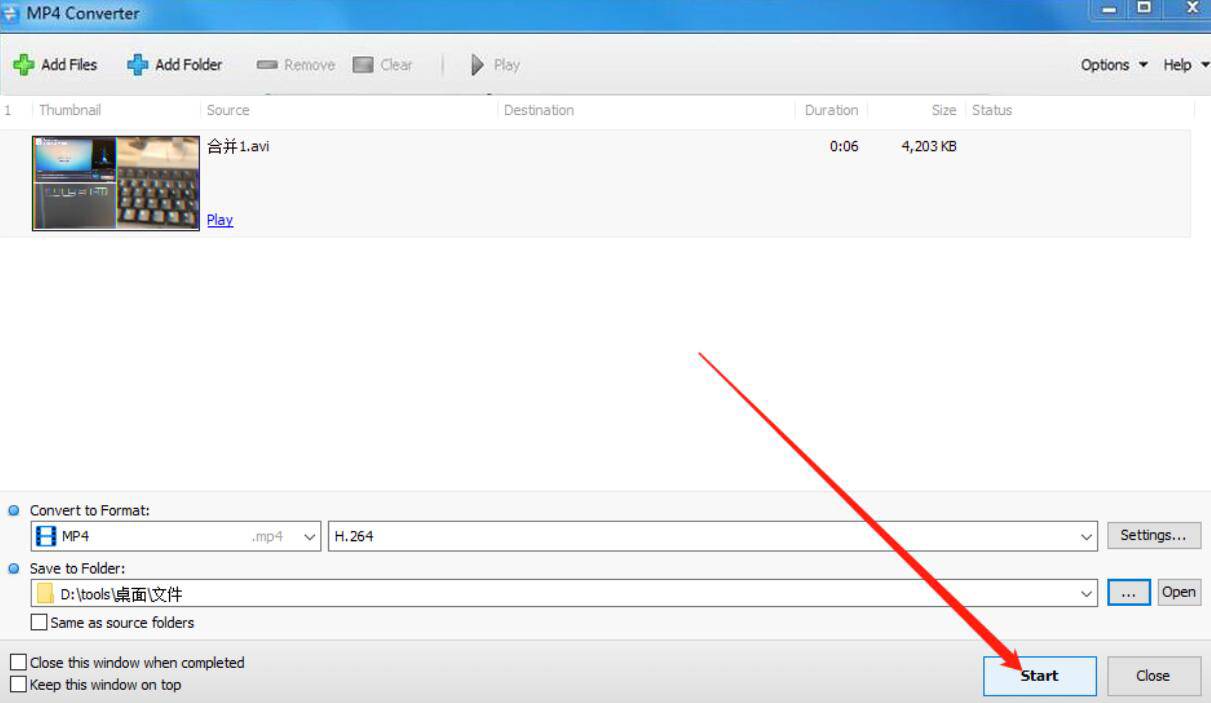Expand the Save to Folder path dropdown

(x=1087, y=594)
